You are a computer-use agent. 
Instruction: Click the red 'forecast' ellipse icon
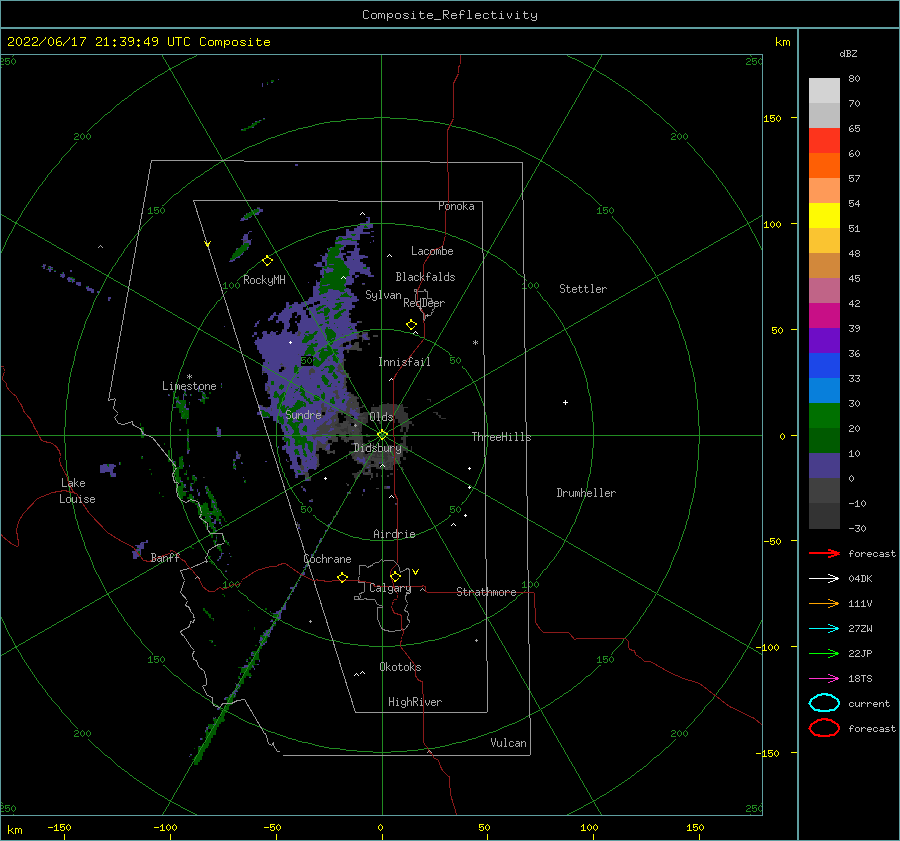click(x=824, y=728)
